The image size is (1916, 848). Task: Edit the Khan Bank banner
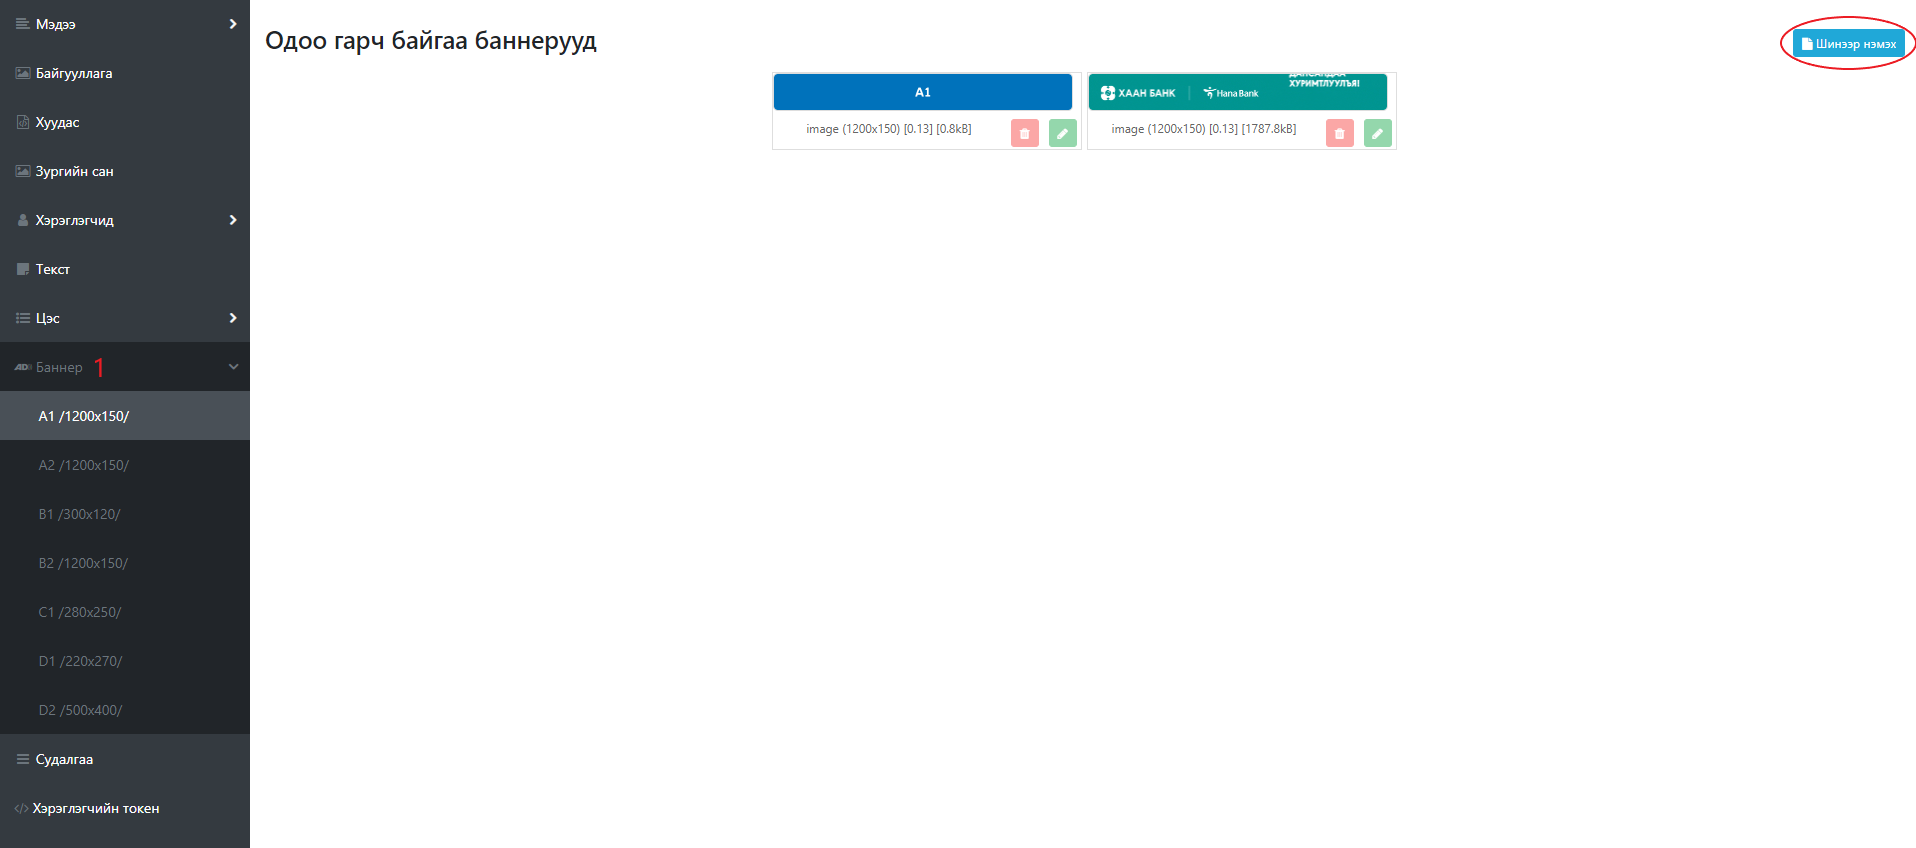pyautogui.click(x=1377, y=133)
